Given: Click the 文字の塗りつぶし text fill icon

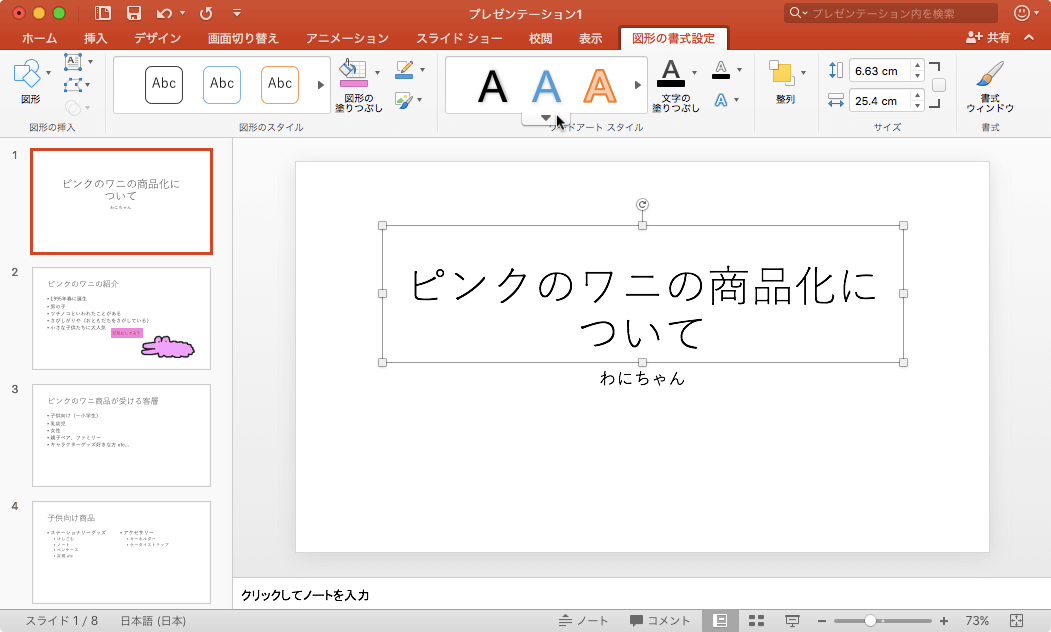Looking at the screenshot, I should [x=671, y=74].
